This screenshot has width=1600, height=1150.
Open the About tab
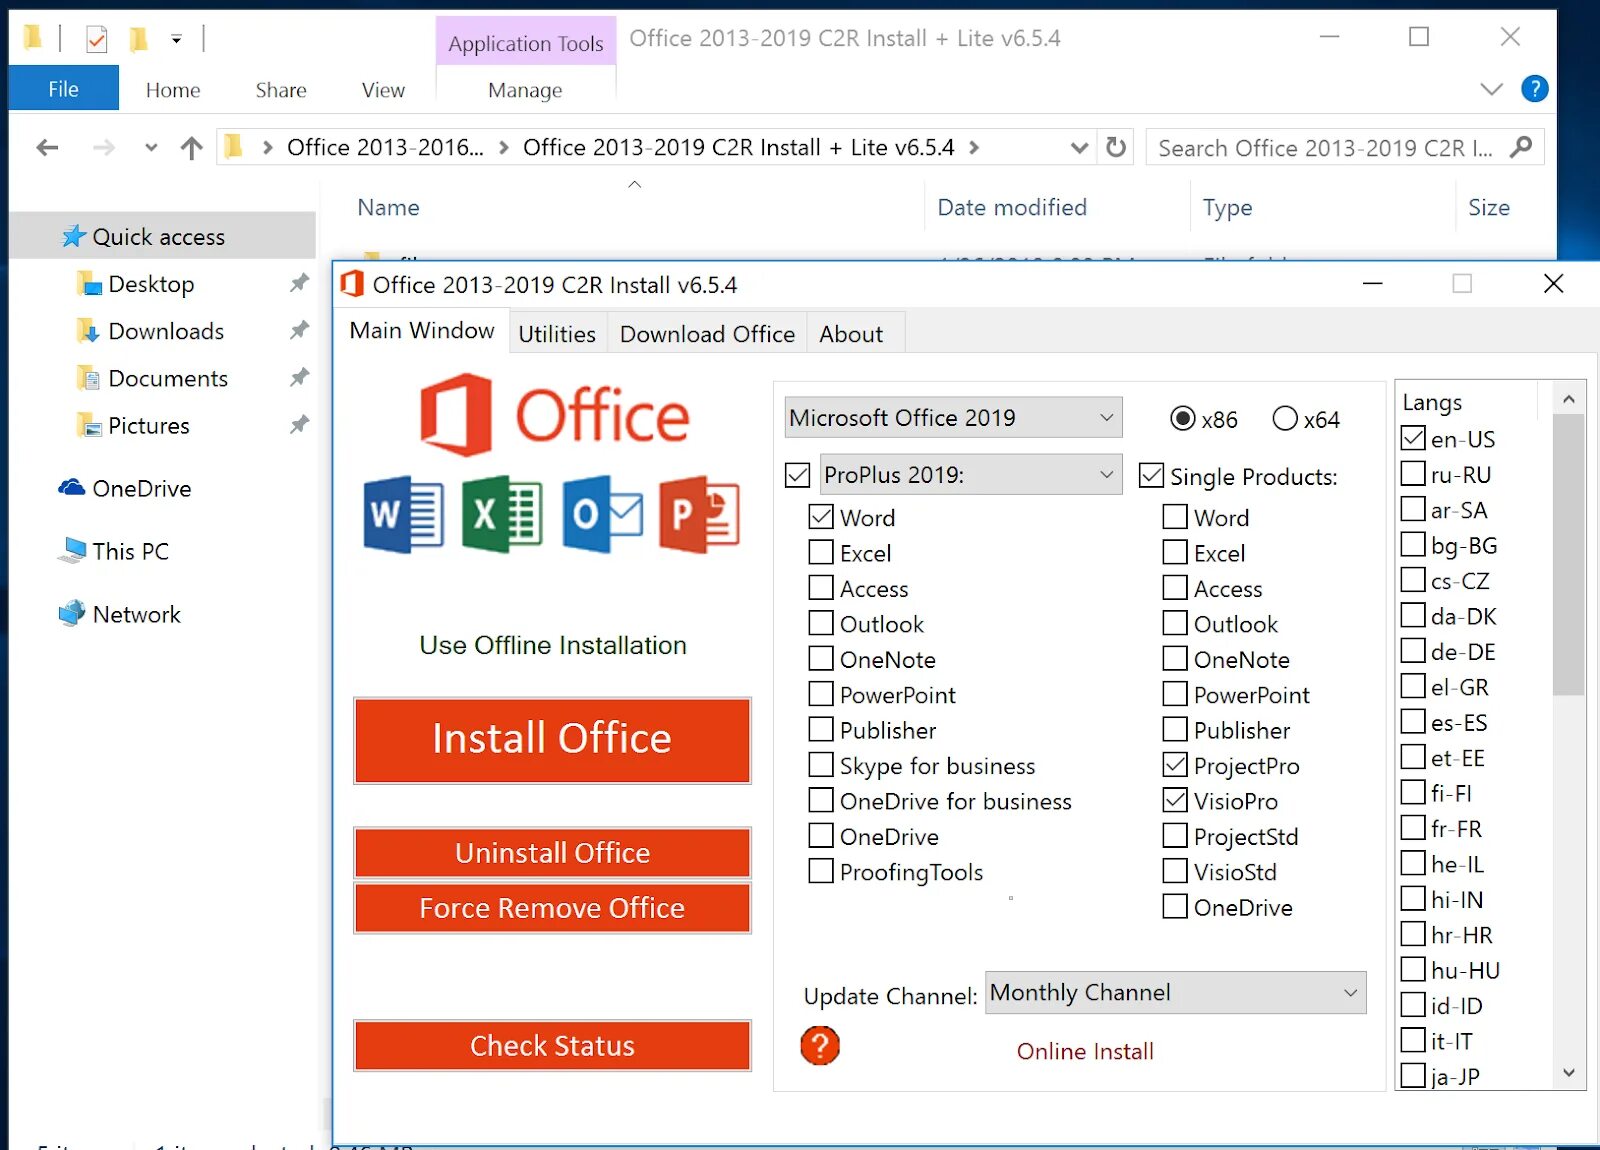click(x=851, y=334)
